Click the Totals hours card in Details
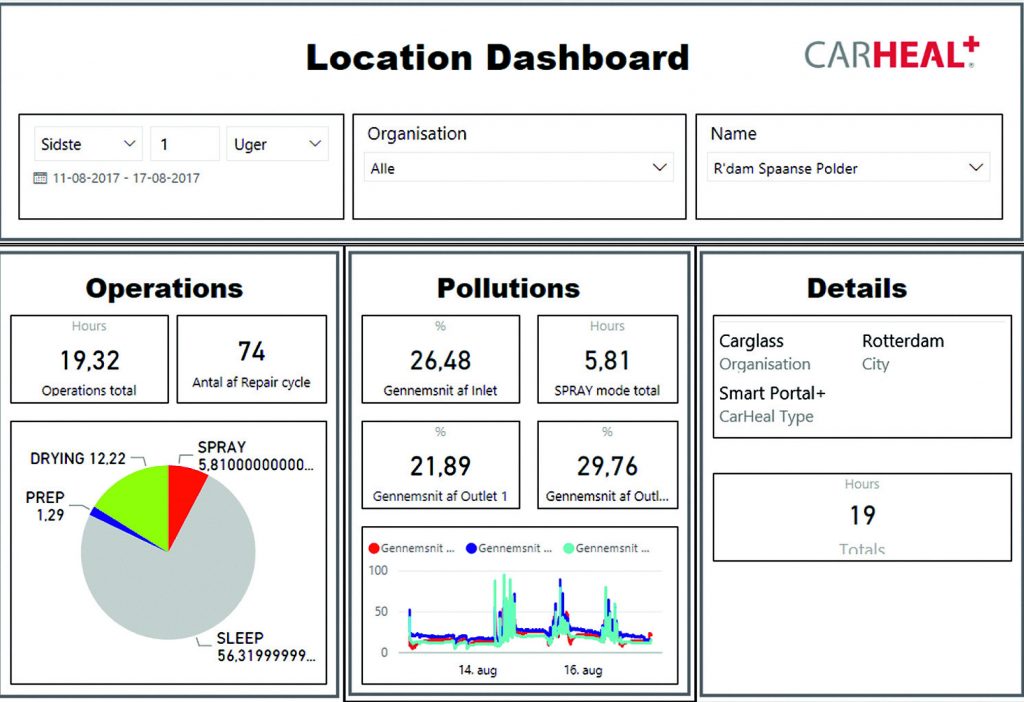This screenshot has width=1024, height=702. pos(861,517)
